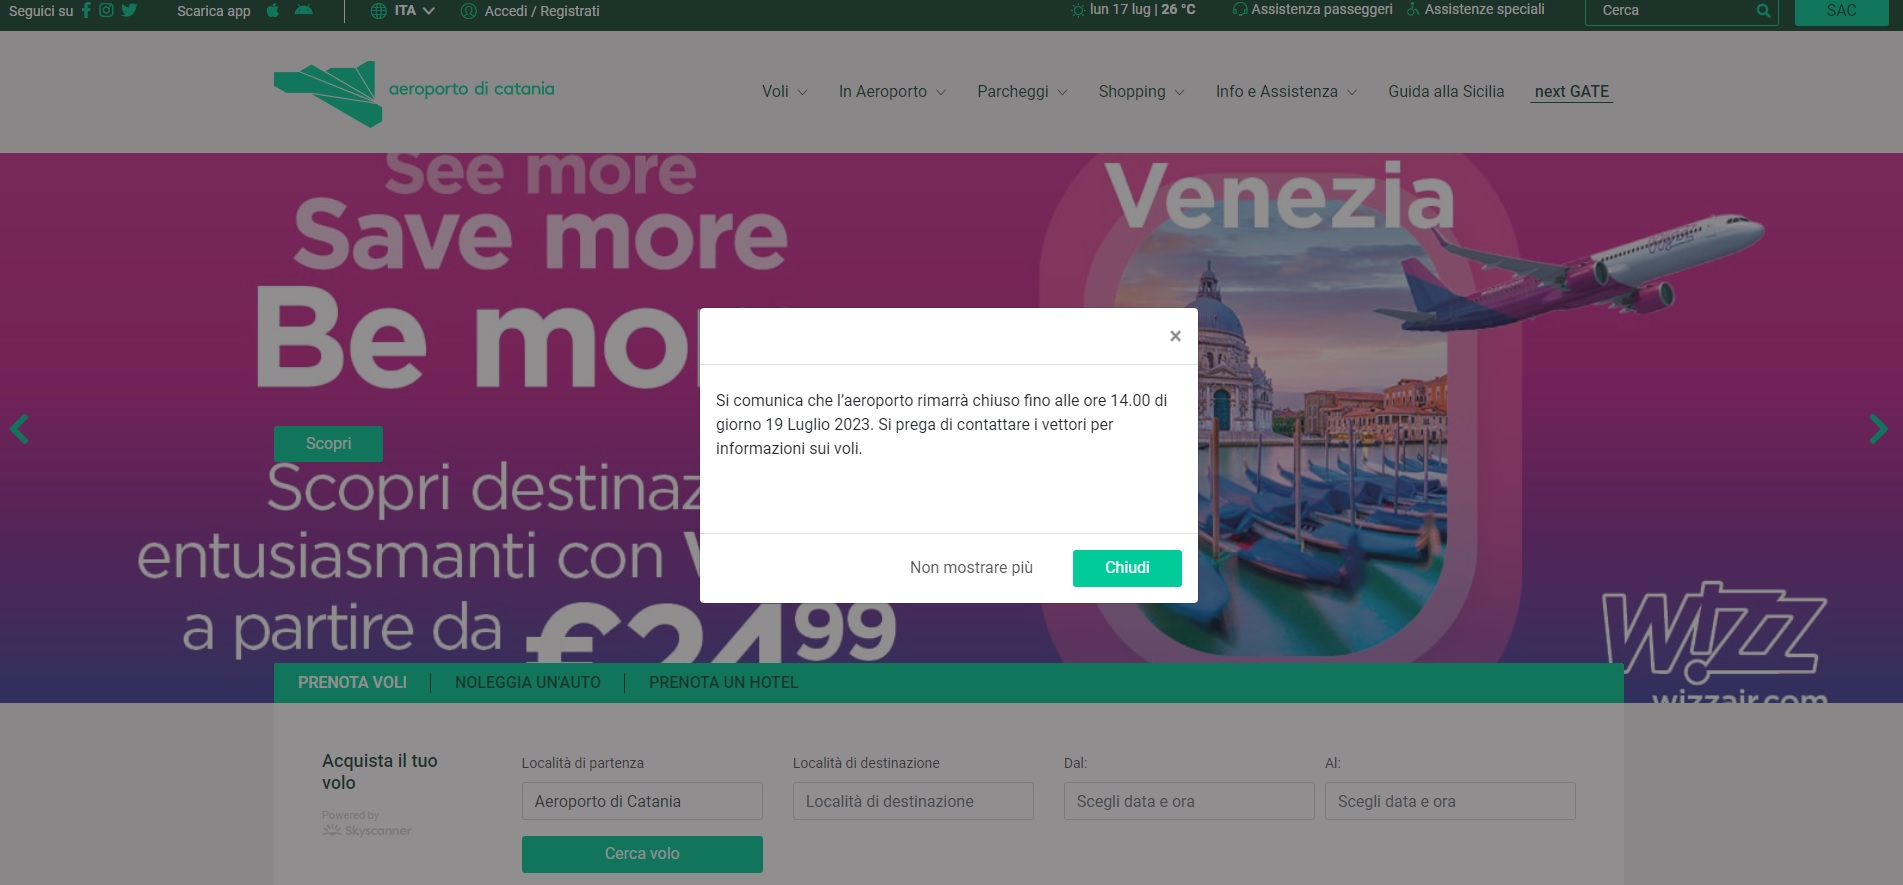Open the Twitter social icon
Image resolution: width=1903 pixels, height=885 pixels.
coord(129,10)
